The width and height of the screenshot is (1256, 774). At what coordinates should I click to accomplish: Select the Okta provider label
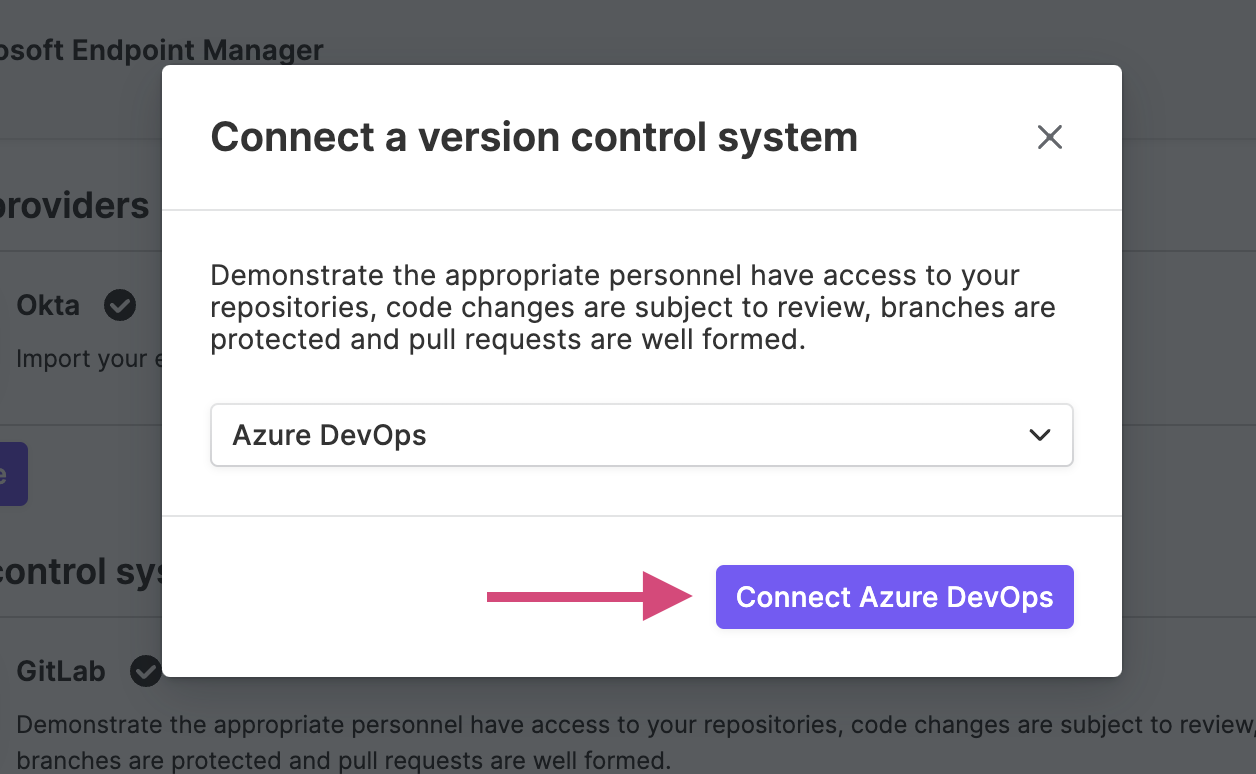click(48, 304)
